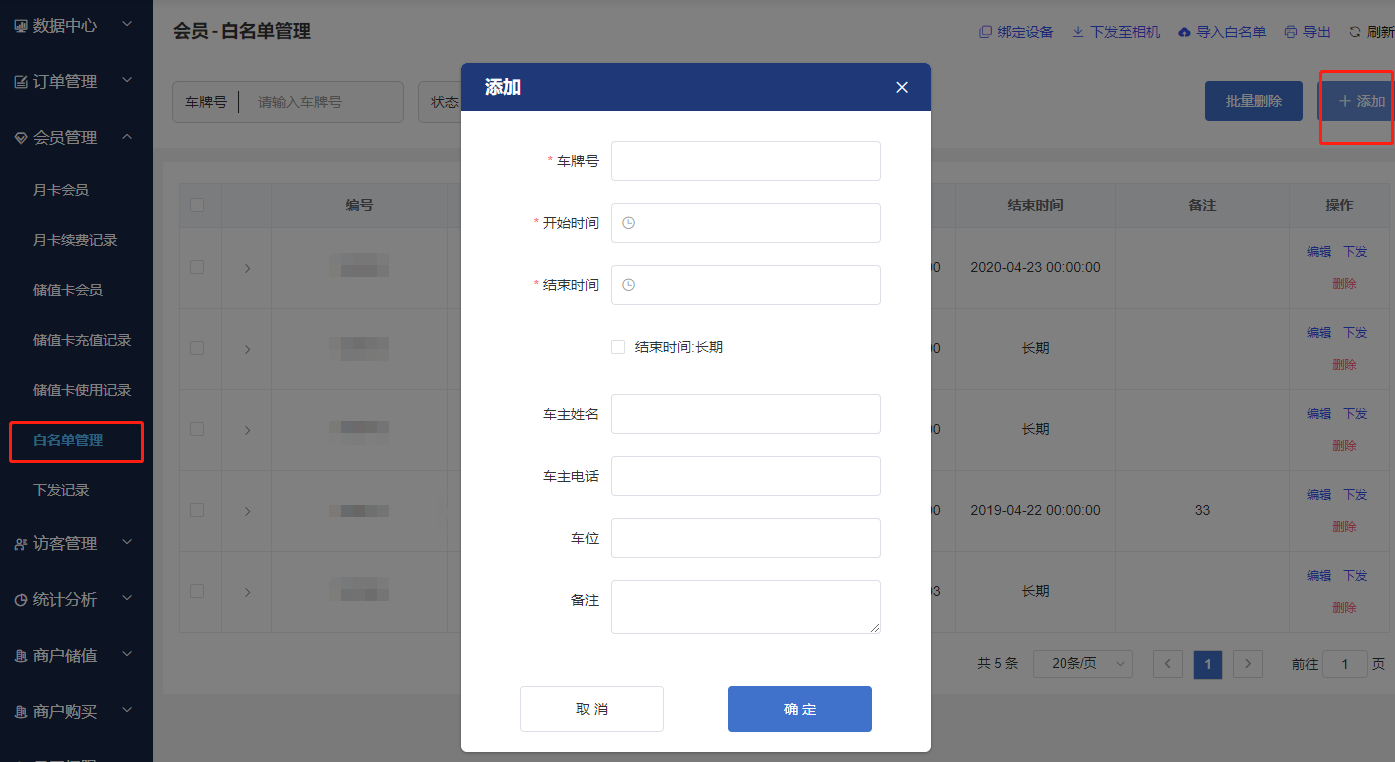The height and width of the screenshot is (762, 1395).
Task: Open 月卡会员 menu item
Action: pos(61,190)
